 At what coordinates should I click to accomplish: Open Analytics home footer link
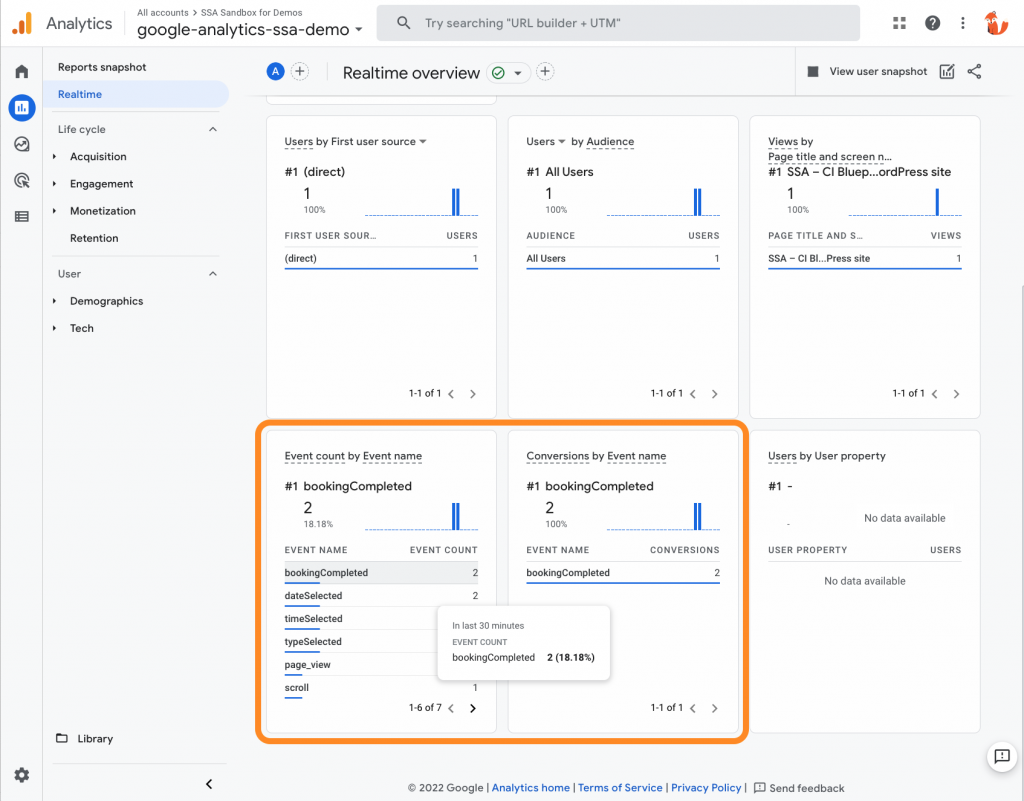point(530,788)
